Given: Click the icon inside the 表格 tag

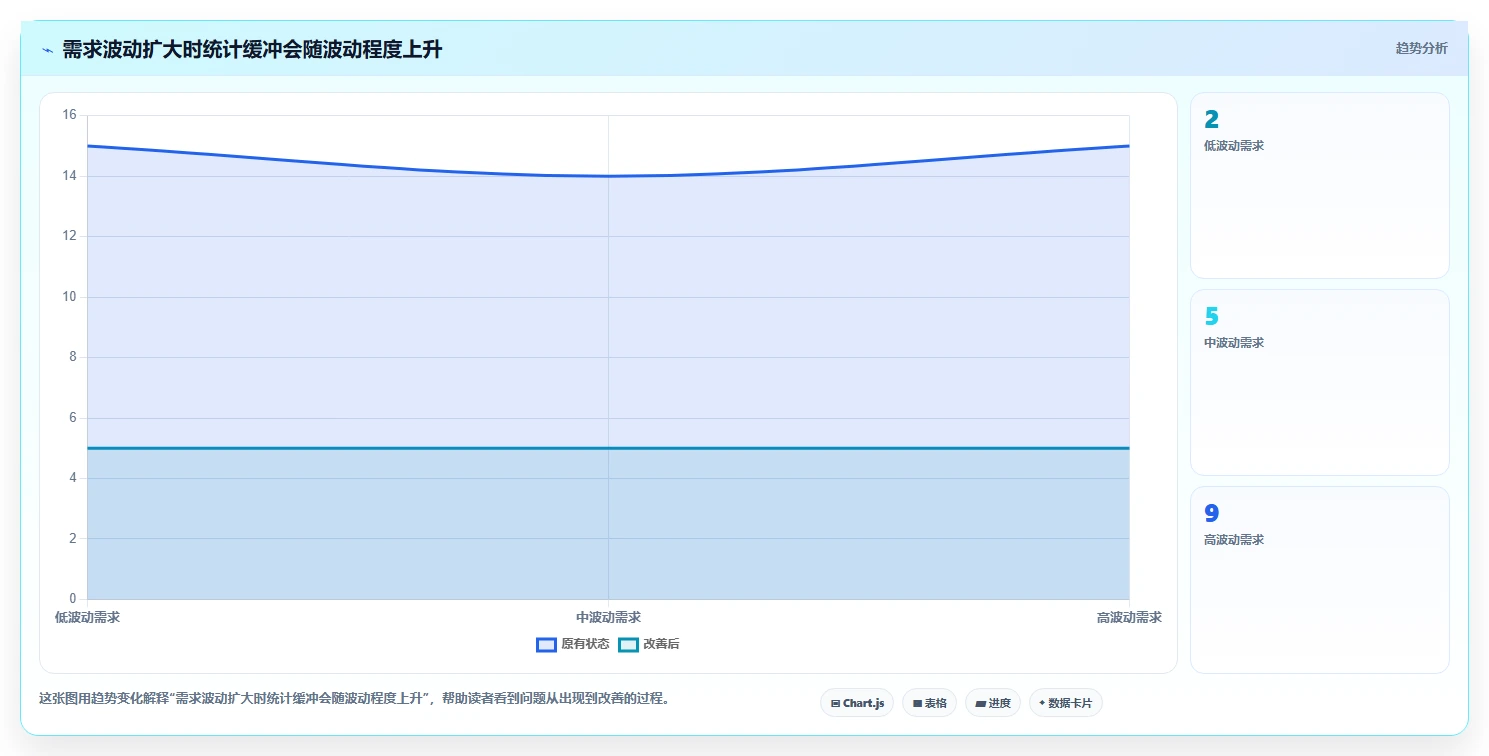Looking at the screenshot, I should click(917, 704).
